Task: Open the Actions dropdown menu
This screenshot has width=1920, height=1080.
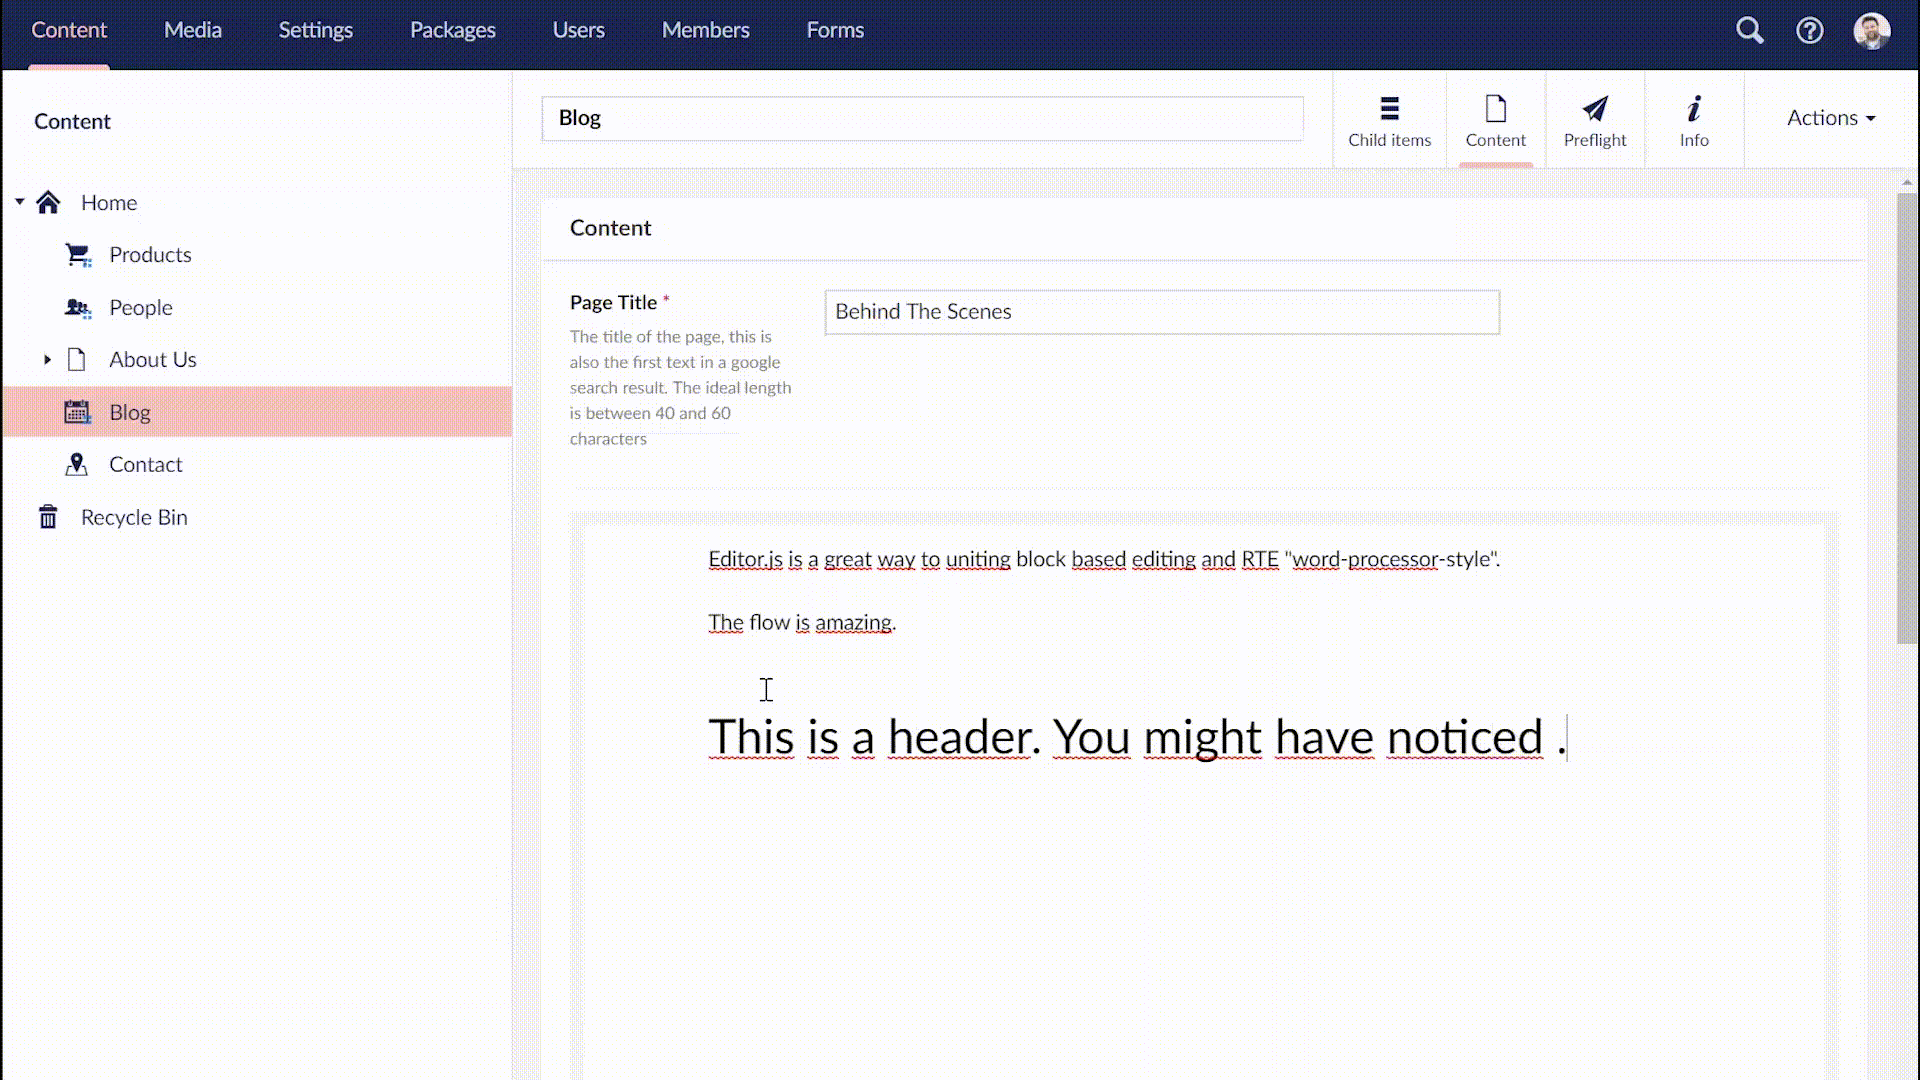Action: pyautogui.click(x=1830, y=118)
